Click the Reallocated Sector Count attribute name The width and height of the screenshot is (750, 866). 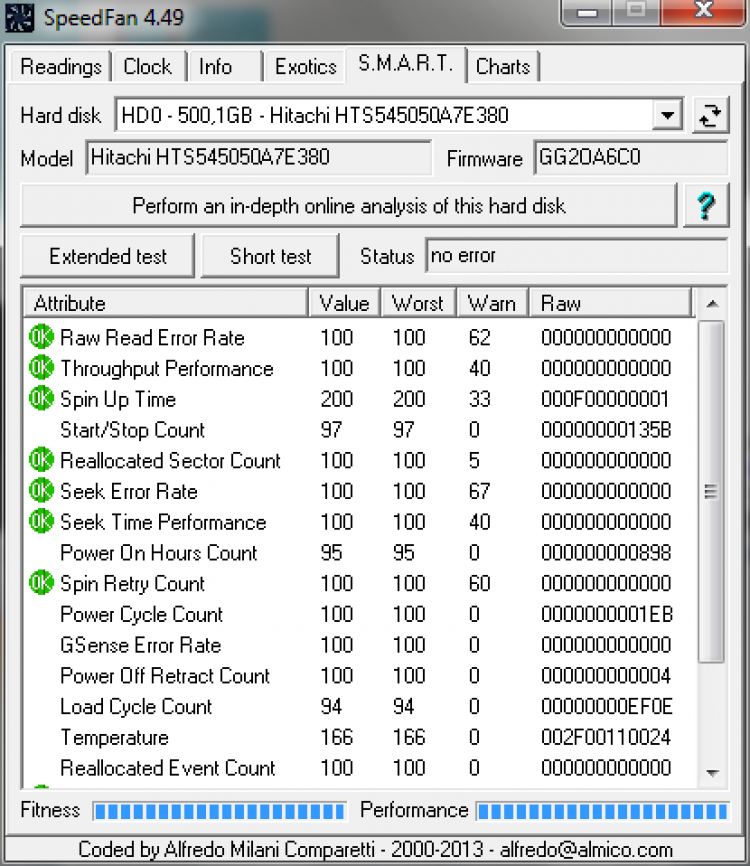(x=171, y=461)
